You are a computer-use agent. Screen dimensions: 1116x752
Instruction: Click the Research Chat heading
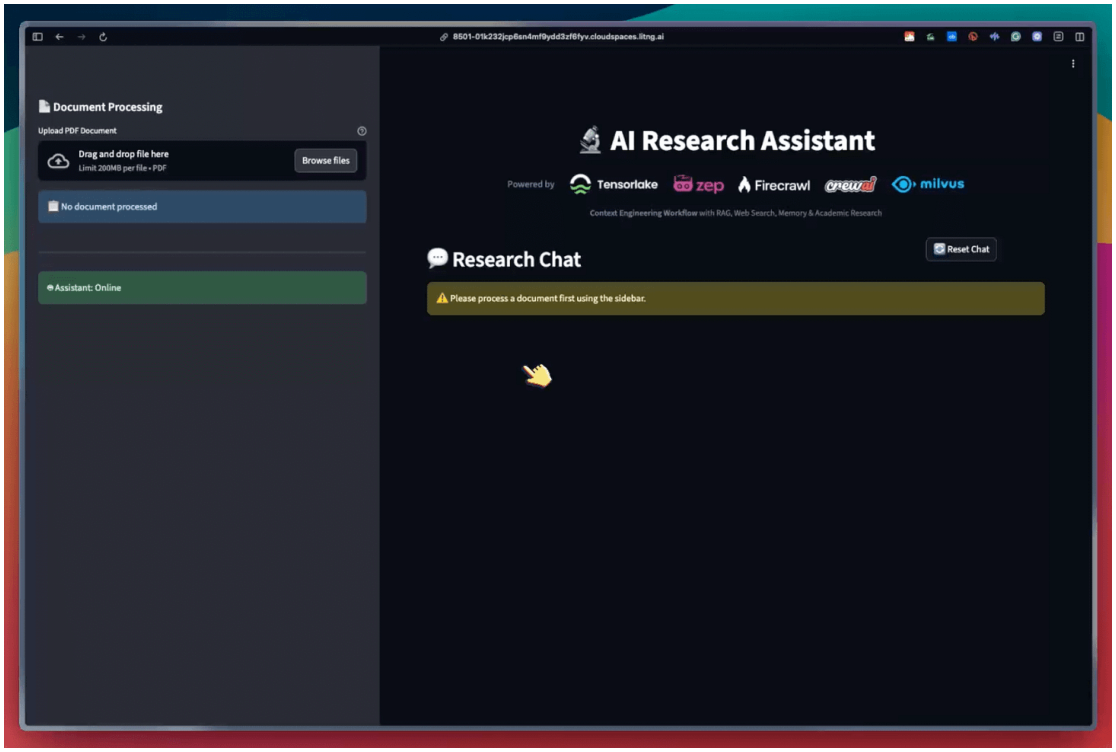[517, 260]
